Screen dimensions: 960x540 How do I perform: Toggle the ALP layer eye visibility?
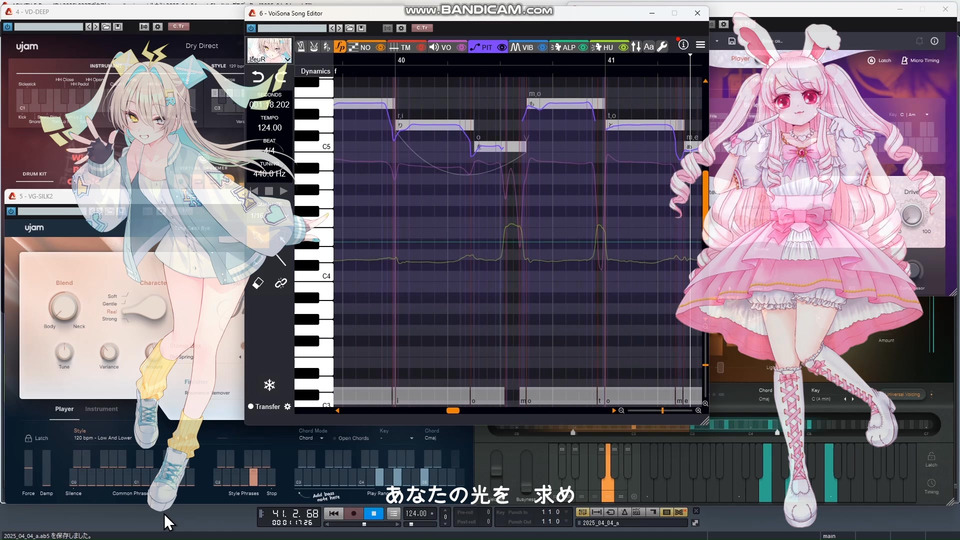pyautogui.click(x=583, y=47)
